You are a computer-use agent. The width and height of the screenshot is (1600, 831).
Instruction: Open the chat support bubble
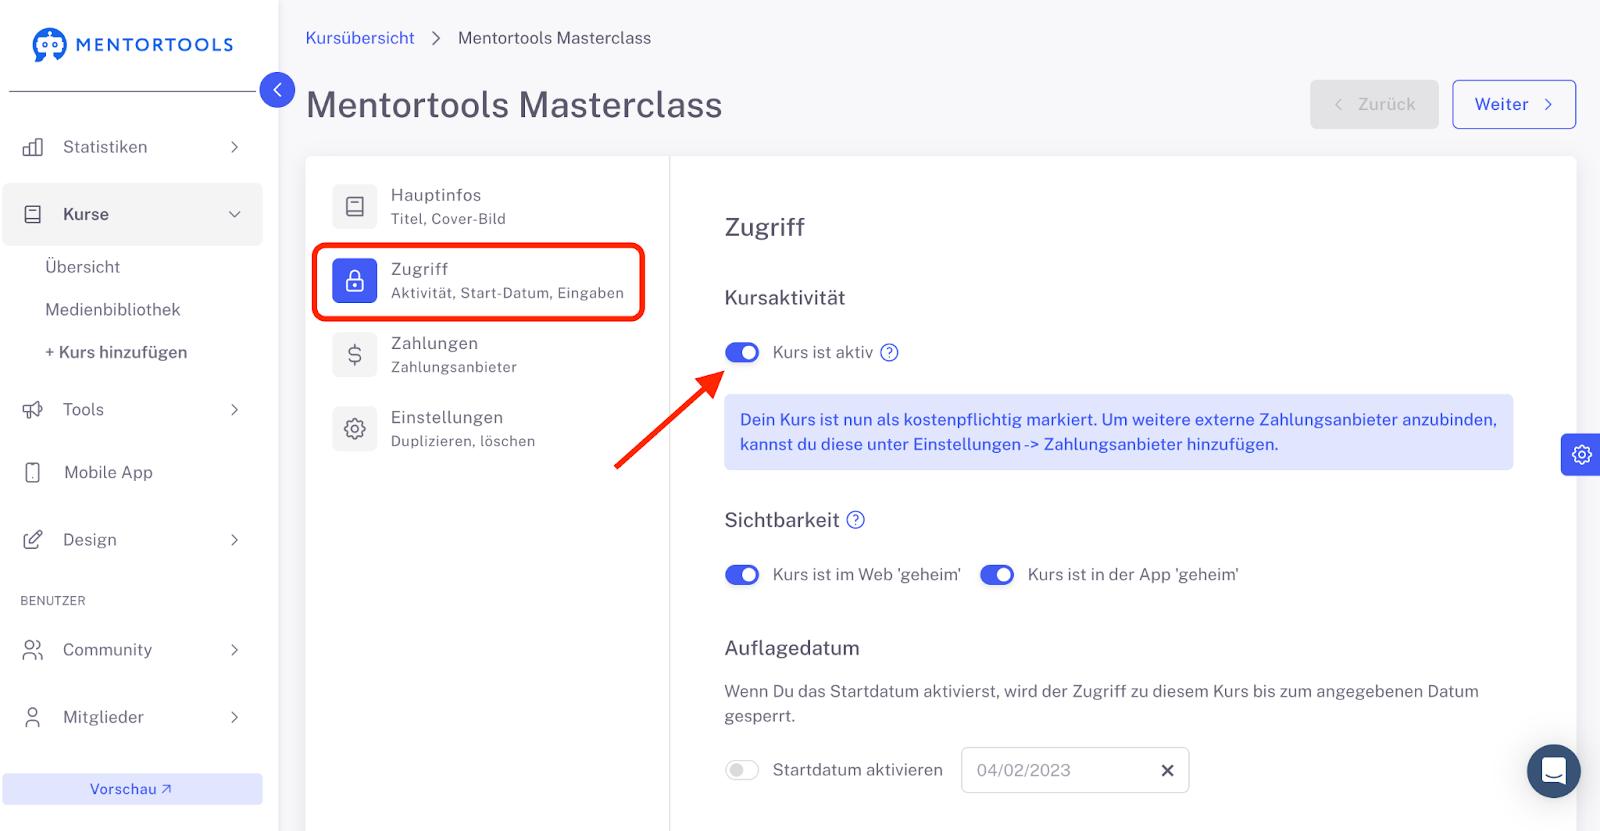[x=1553, y=771]
